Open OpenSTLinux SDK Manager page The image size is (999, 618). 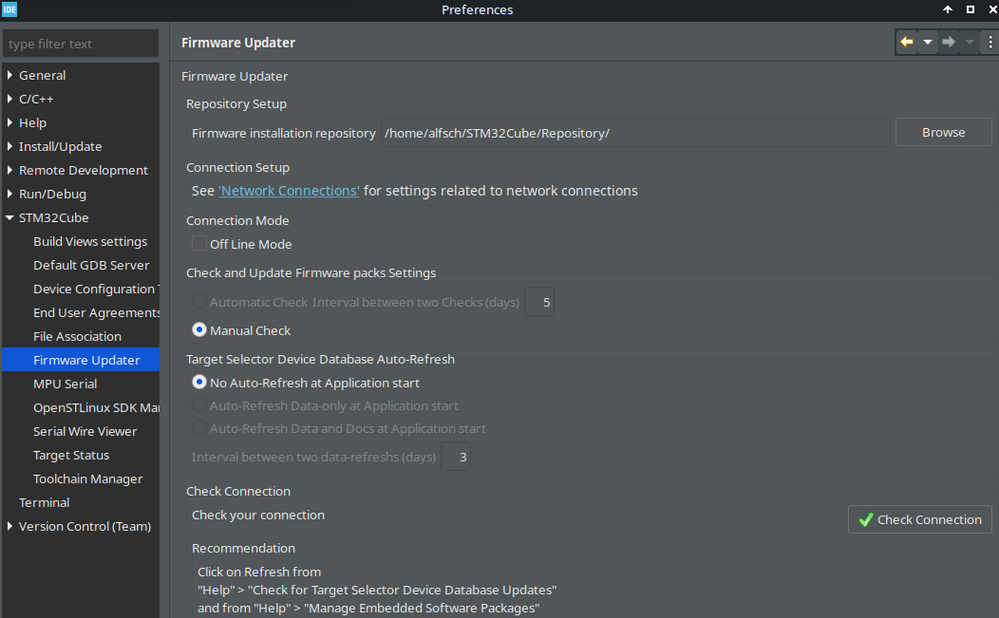coord(96,408)
